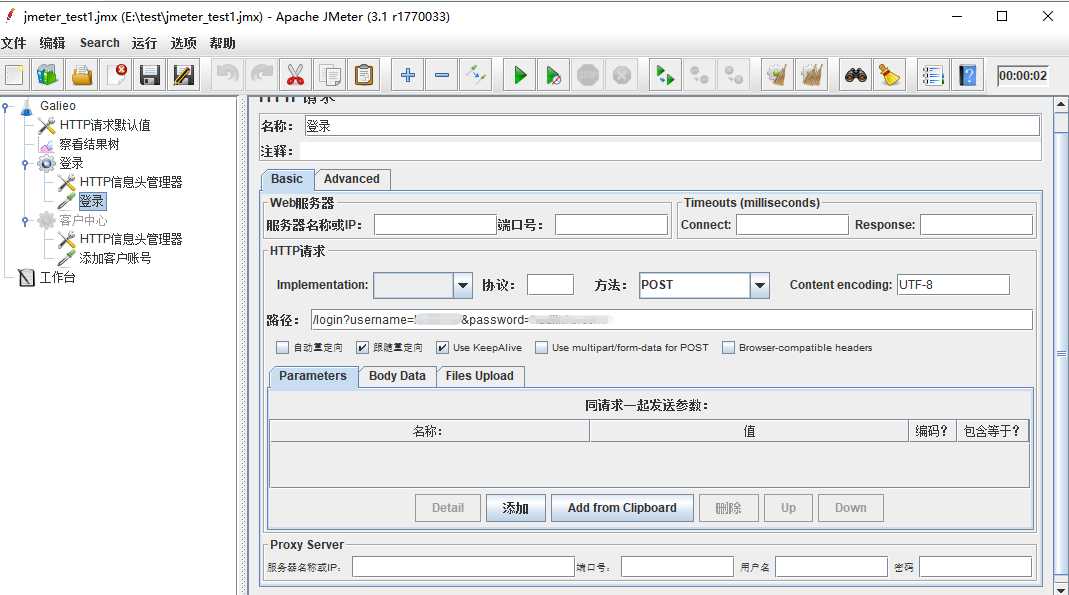Click the Paste clipboard icon
This screenshot has height=595, width=1069.
[364, 75]
